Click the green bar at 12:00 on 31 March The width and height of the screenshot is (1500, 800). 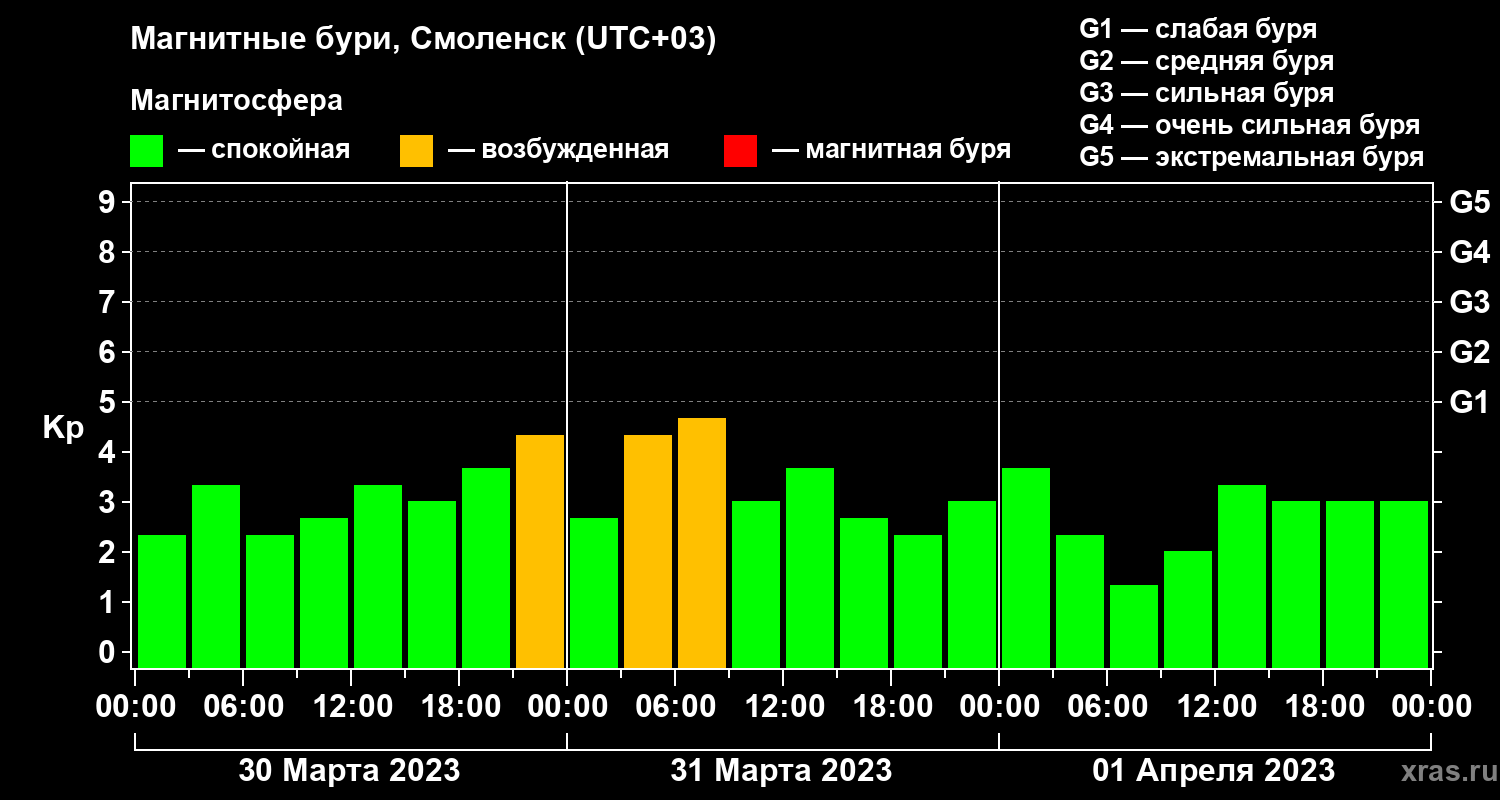tap(810, 568)
